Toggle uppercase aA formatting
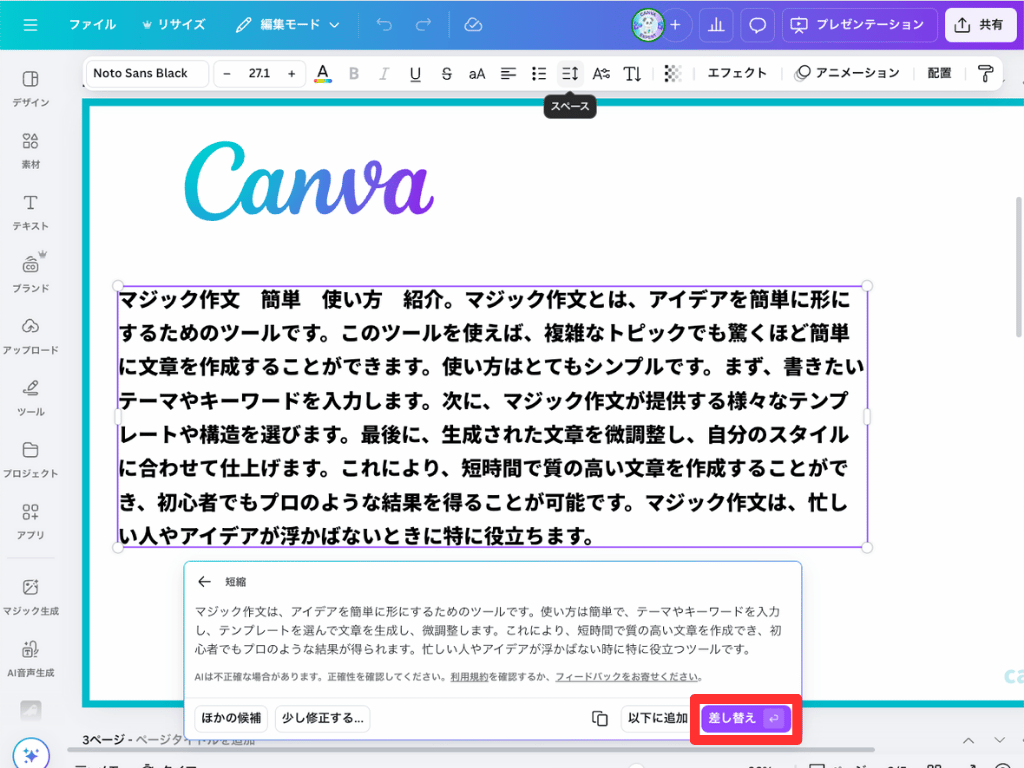 click(477, 73)
